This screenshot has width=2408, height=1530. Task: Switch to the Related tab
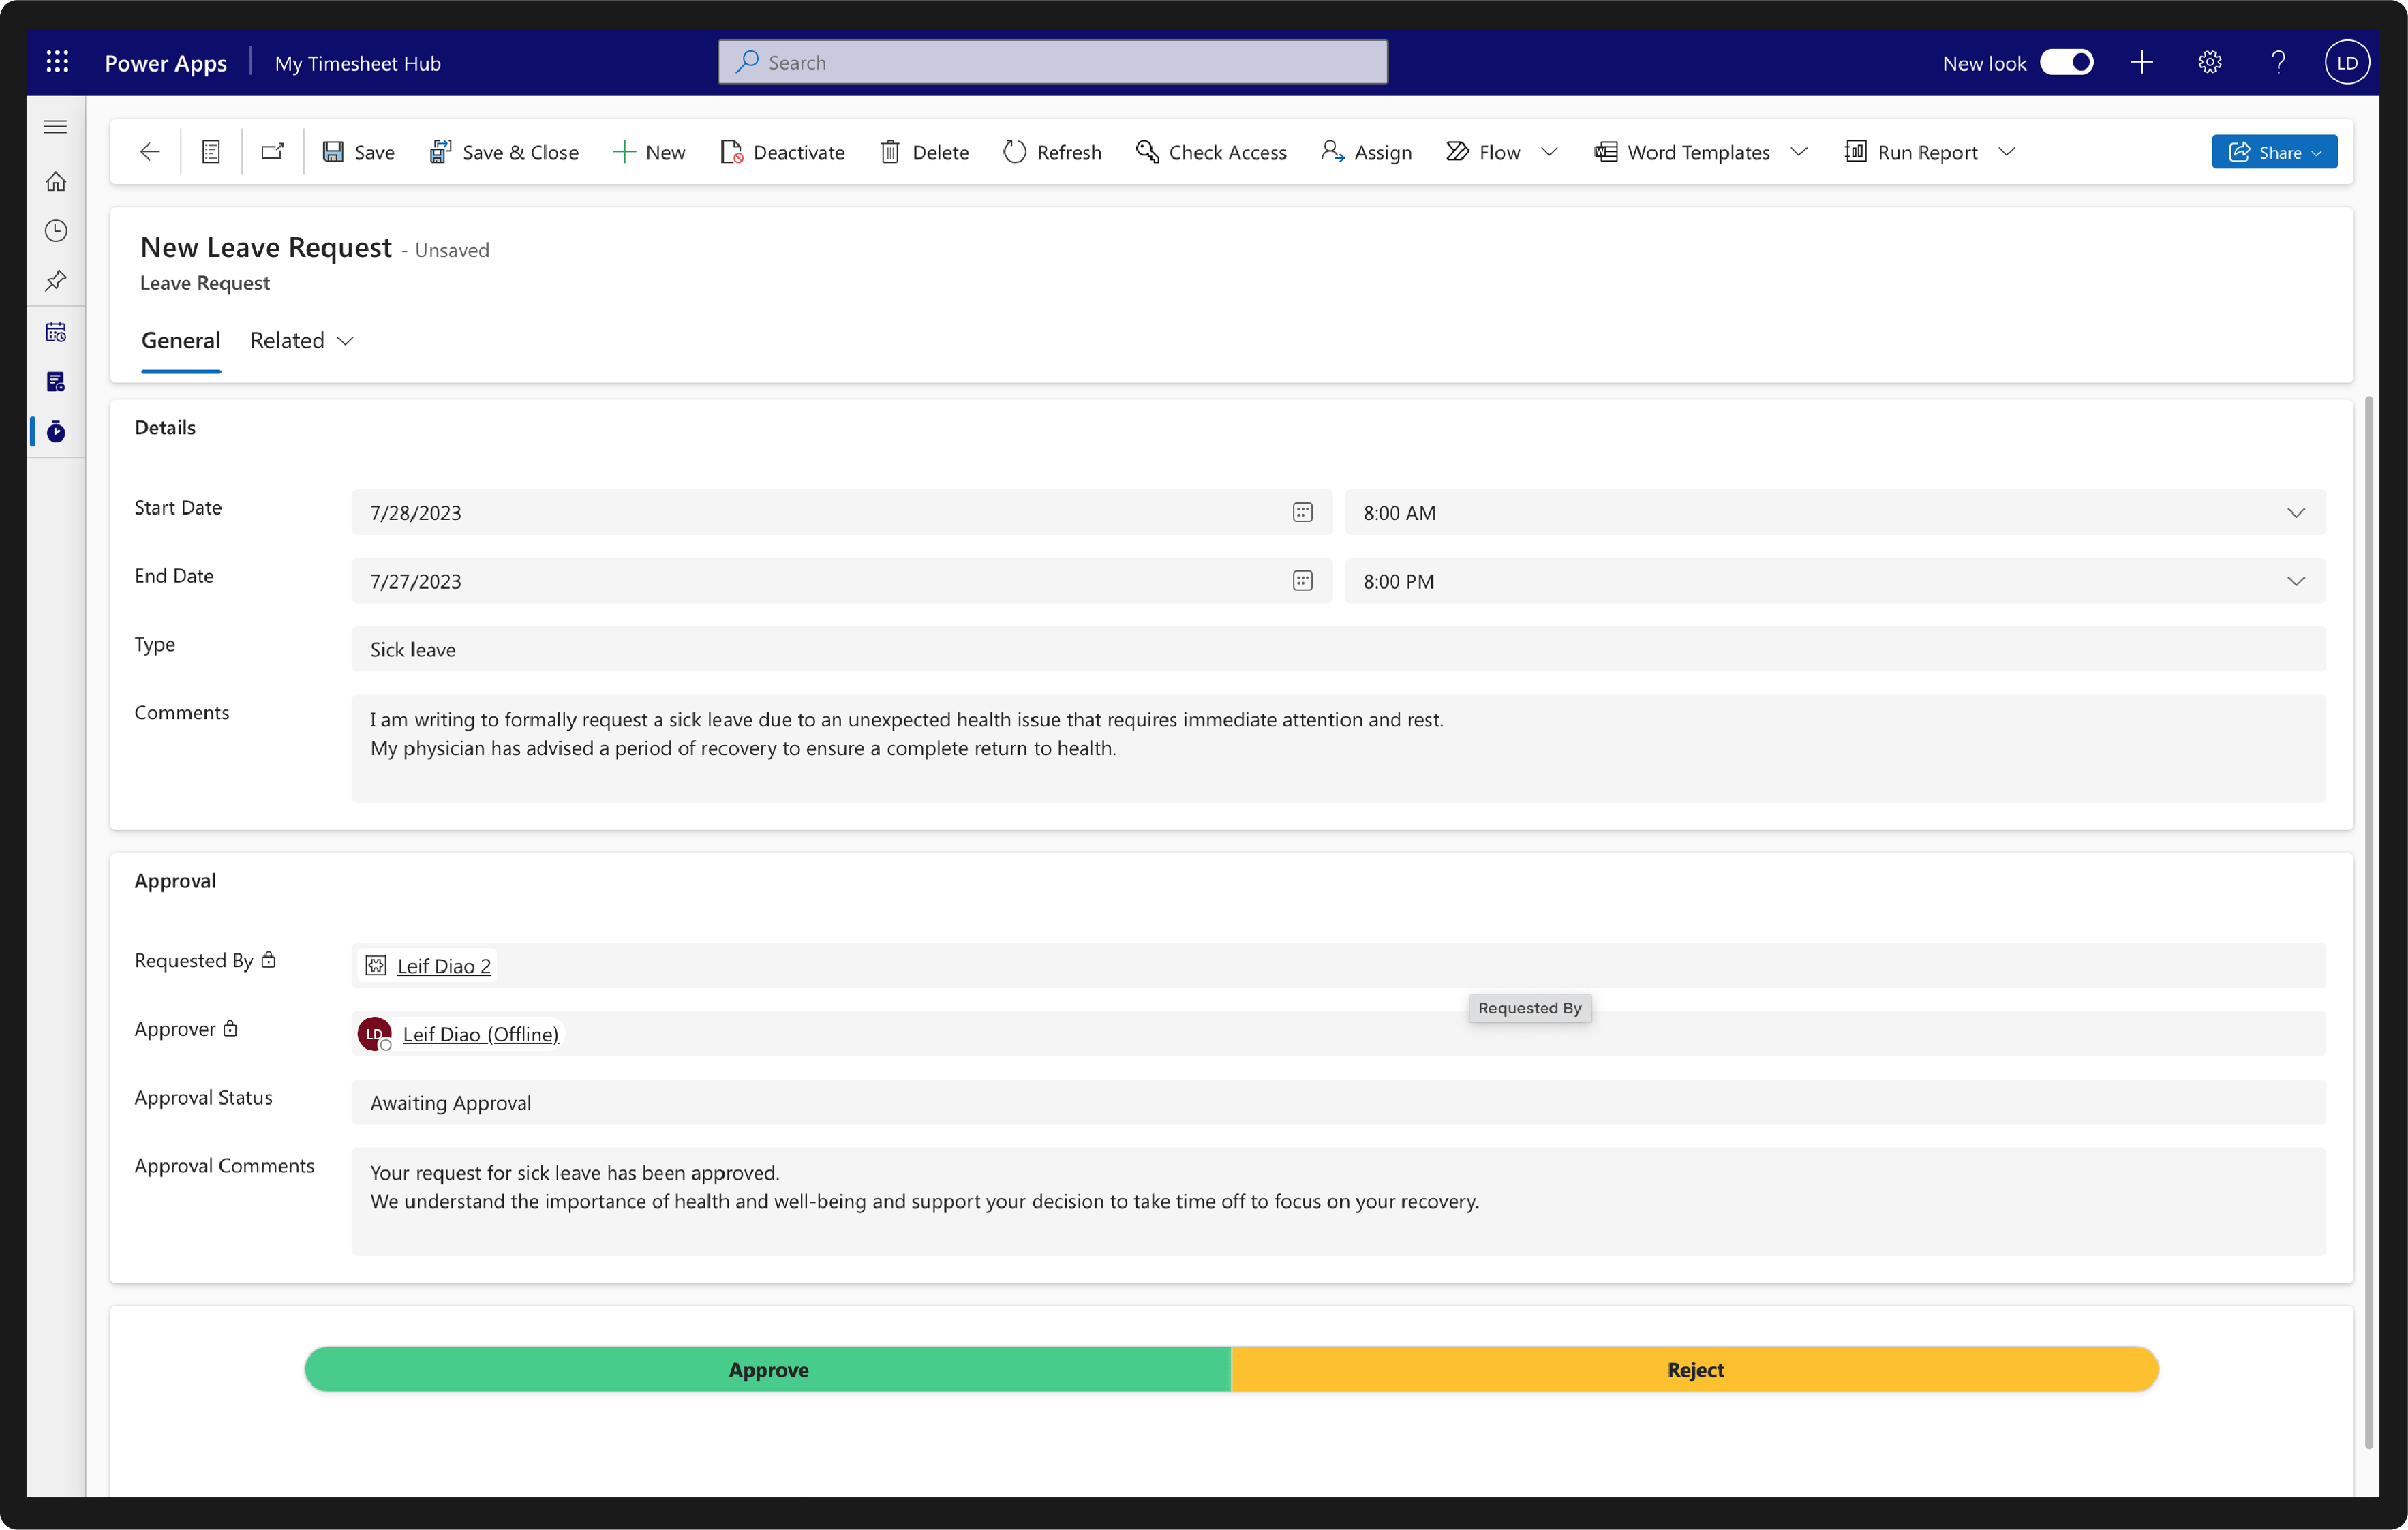pos(287,340)
